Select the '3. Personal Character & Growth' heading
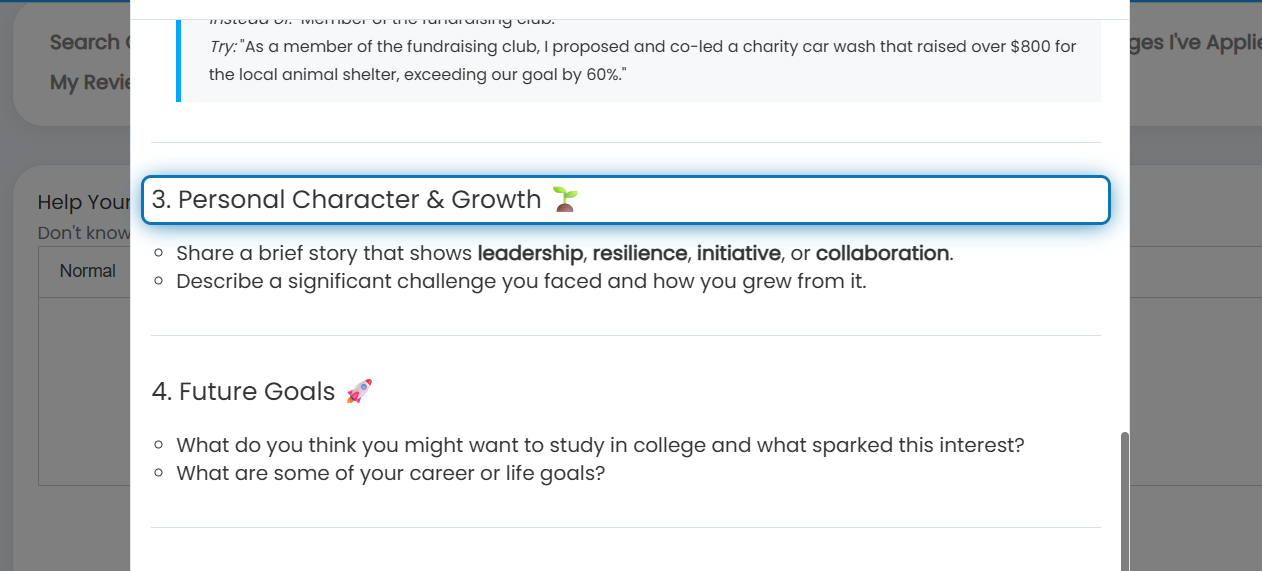 pos(626,200)
